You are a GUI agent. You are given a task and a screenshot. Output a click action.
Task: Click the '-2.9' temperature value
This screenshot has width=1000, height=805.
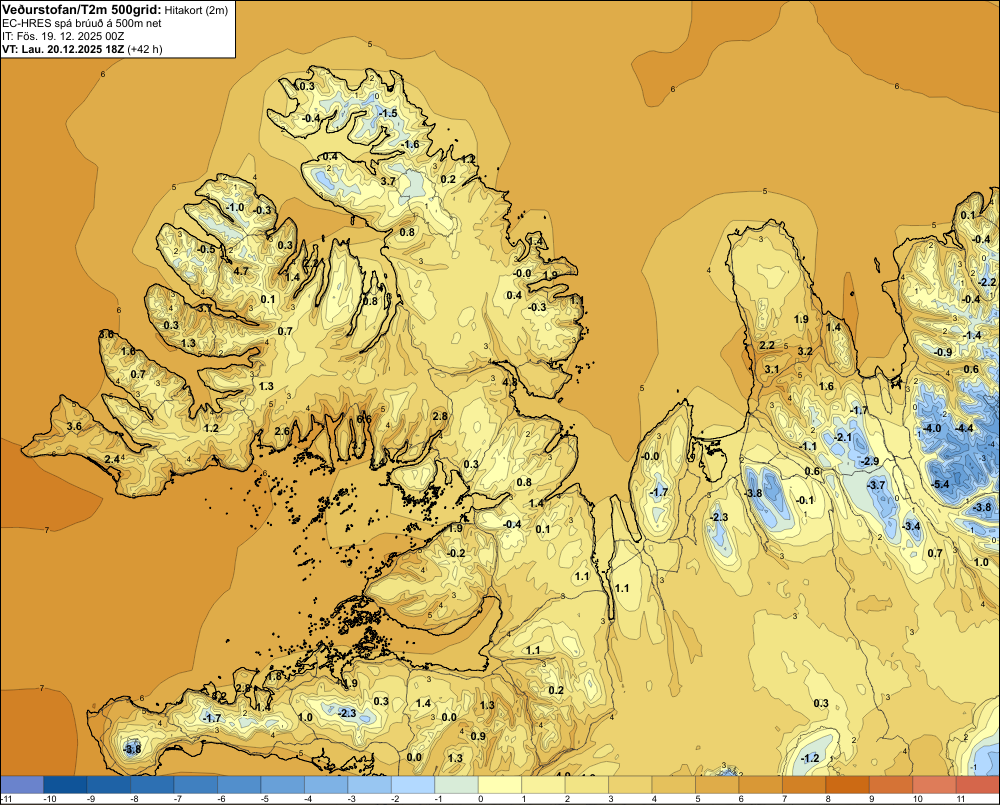(869, 461)
